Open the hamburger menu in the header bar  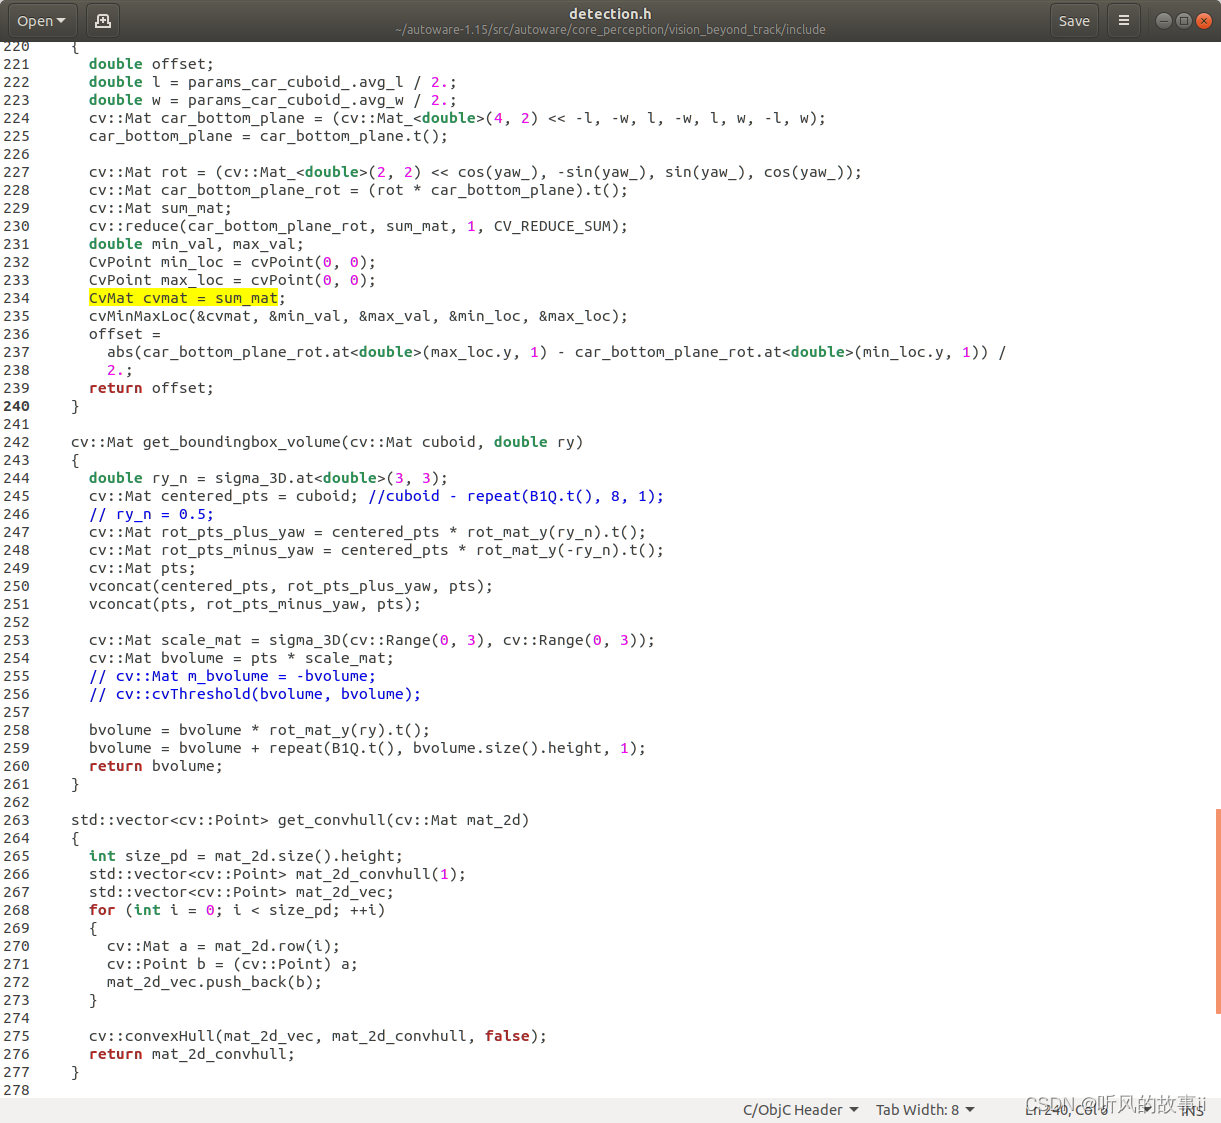click(1124, 20)
